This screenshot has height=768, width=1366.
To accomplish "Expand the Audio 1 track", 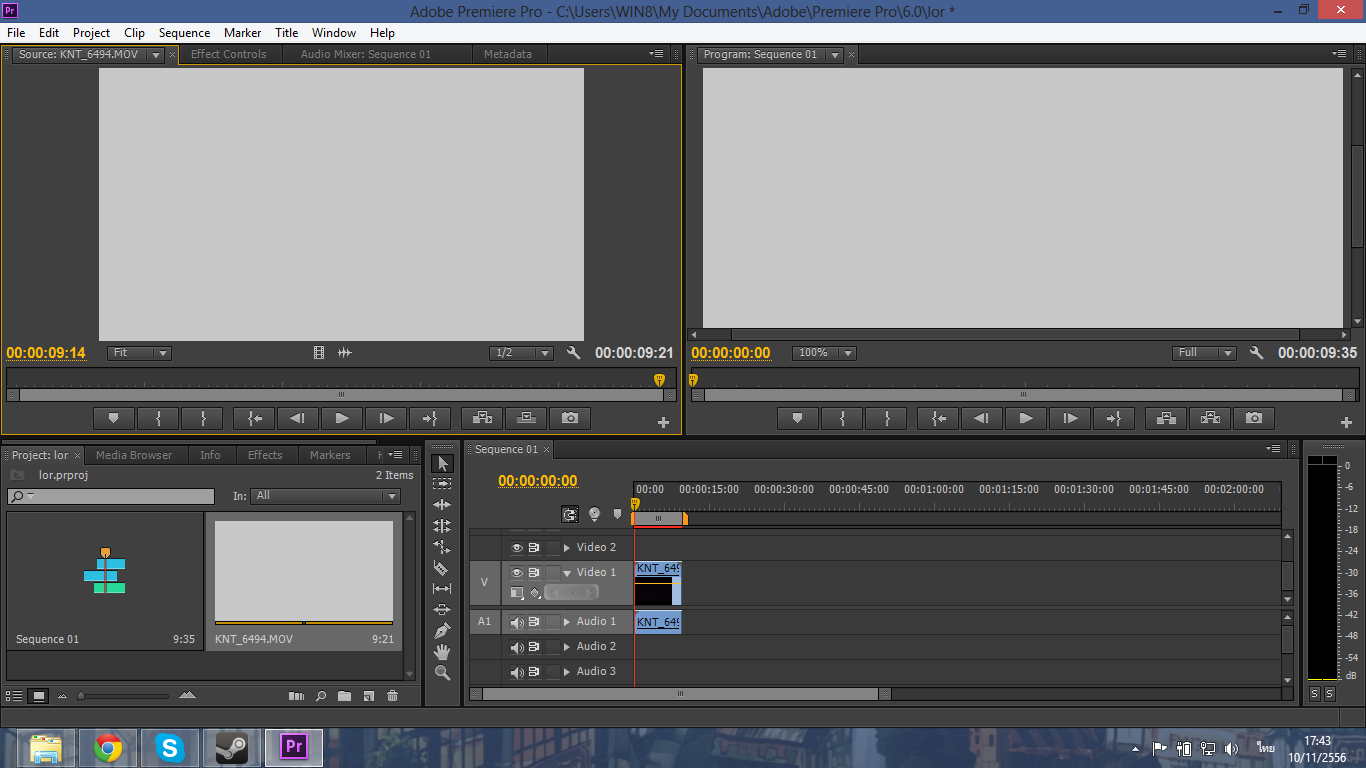I will [x=567, y=622].
